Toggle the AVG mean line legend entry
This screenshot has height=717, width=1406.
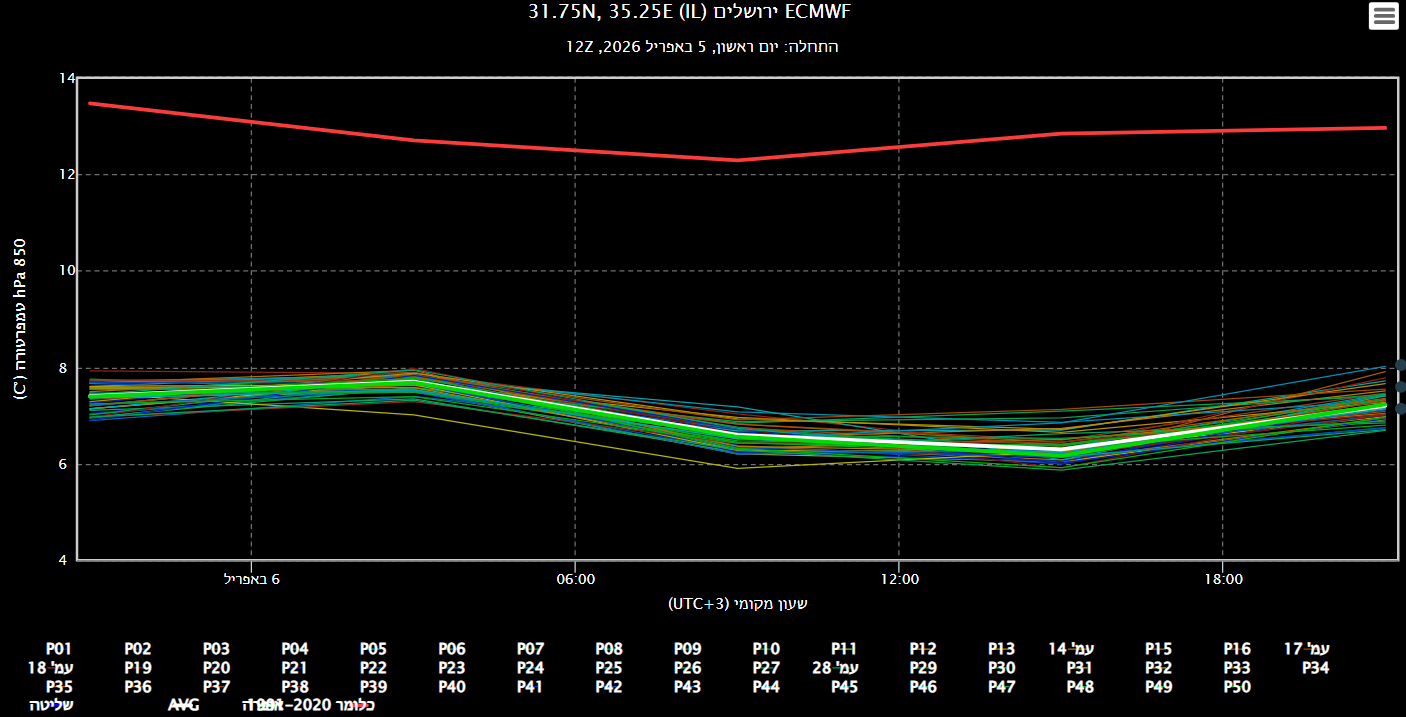pos(184,705)
